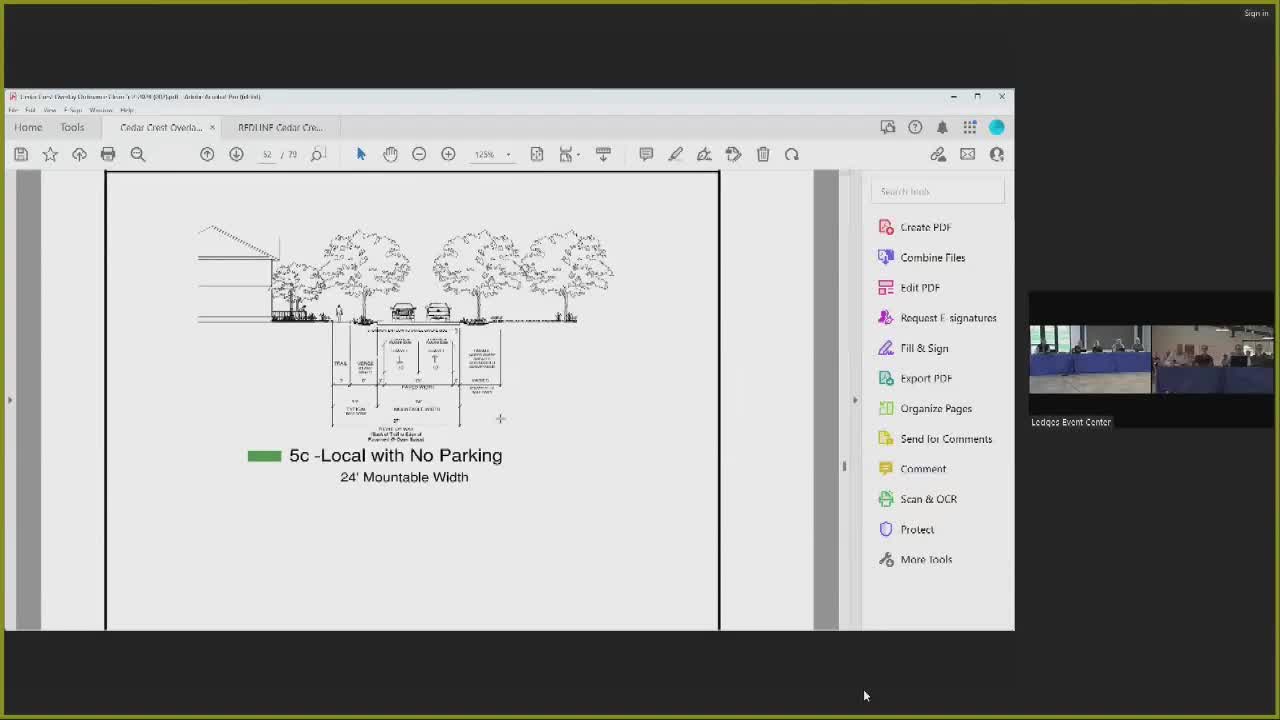Click the zoom in plus button

(448, 154)
